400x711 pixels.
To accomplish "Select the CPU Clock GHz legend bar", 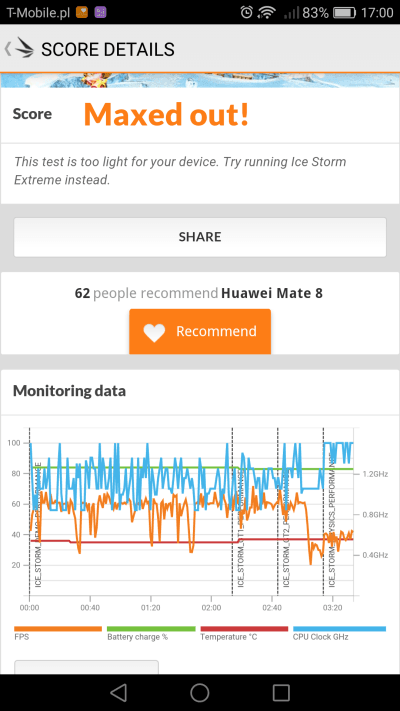I will point(339,629).
